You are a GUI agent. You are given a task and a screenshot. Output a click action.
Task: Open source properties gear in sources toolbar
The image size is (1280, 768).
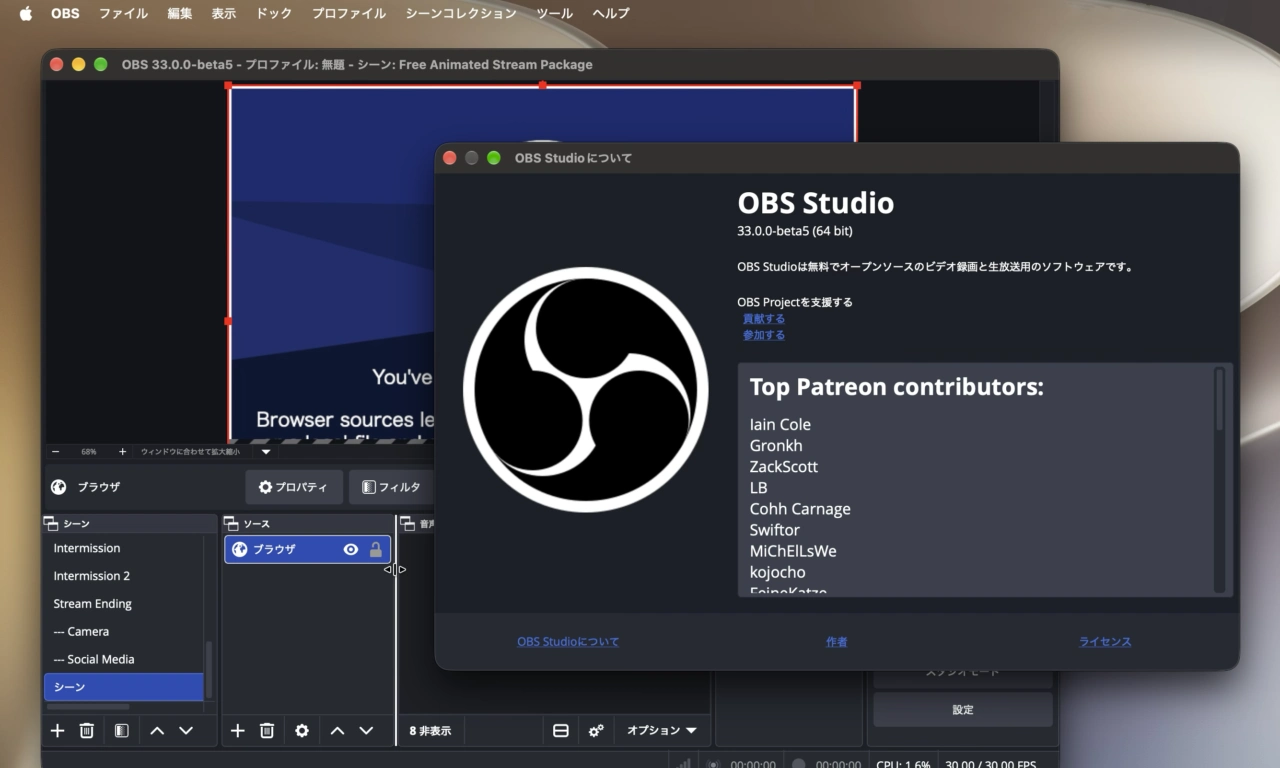pyautogui.click(x=302, y=731)
